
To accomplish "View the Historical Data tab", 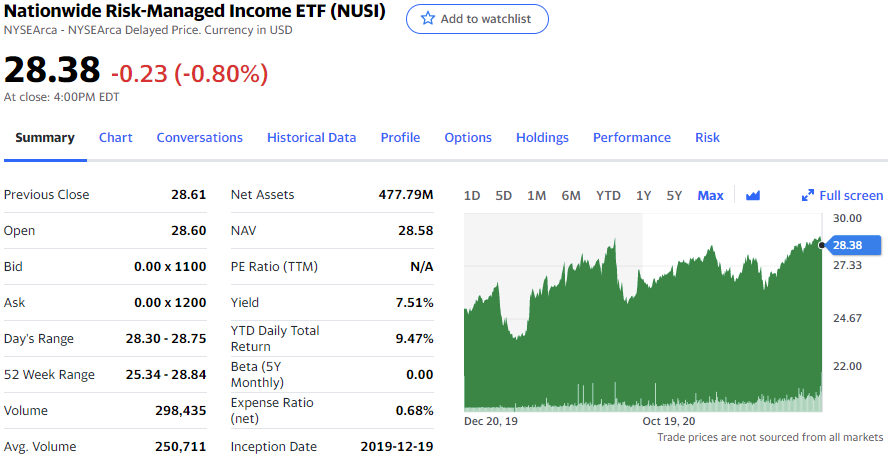I will click(311, 138).
